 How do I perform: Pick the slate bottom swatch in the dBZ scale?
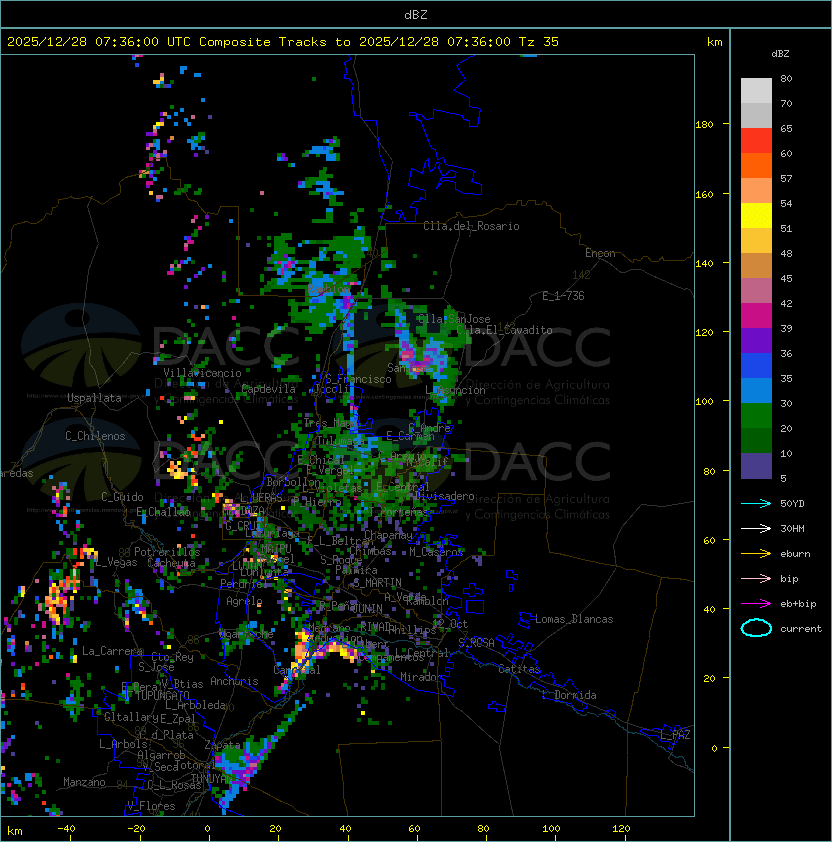[756, 466]
